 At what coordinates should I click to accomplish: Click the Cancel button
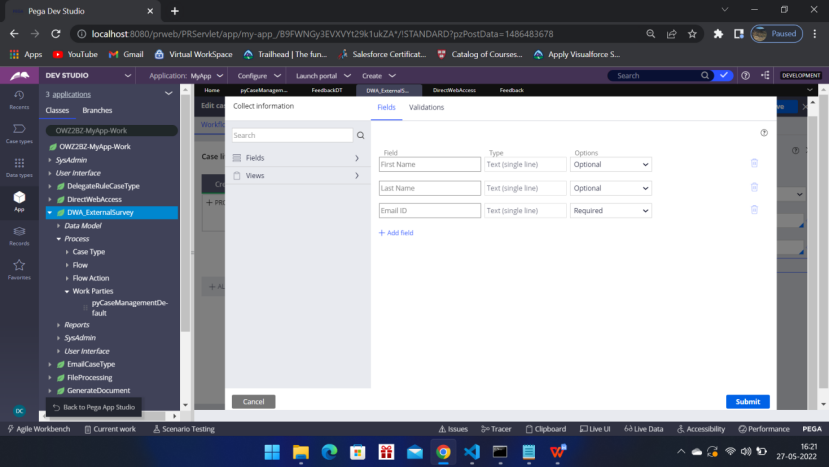254,401
